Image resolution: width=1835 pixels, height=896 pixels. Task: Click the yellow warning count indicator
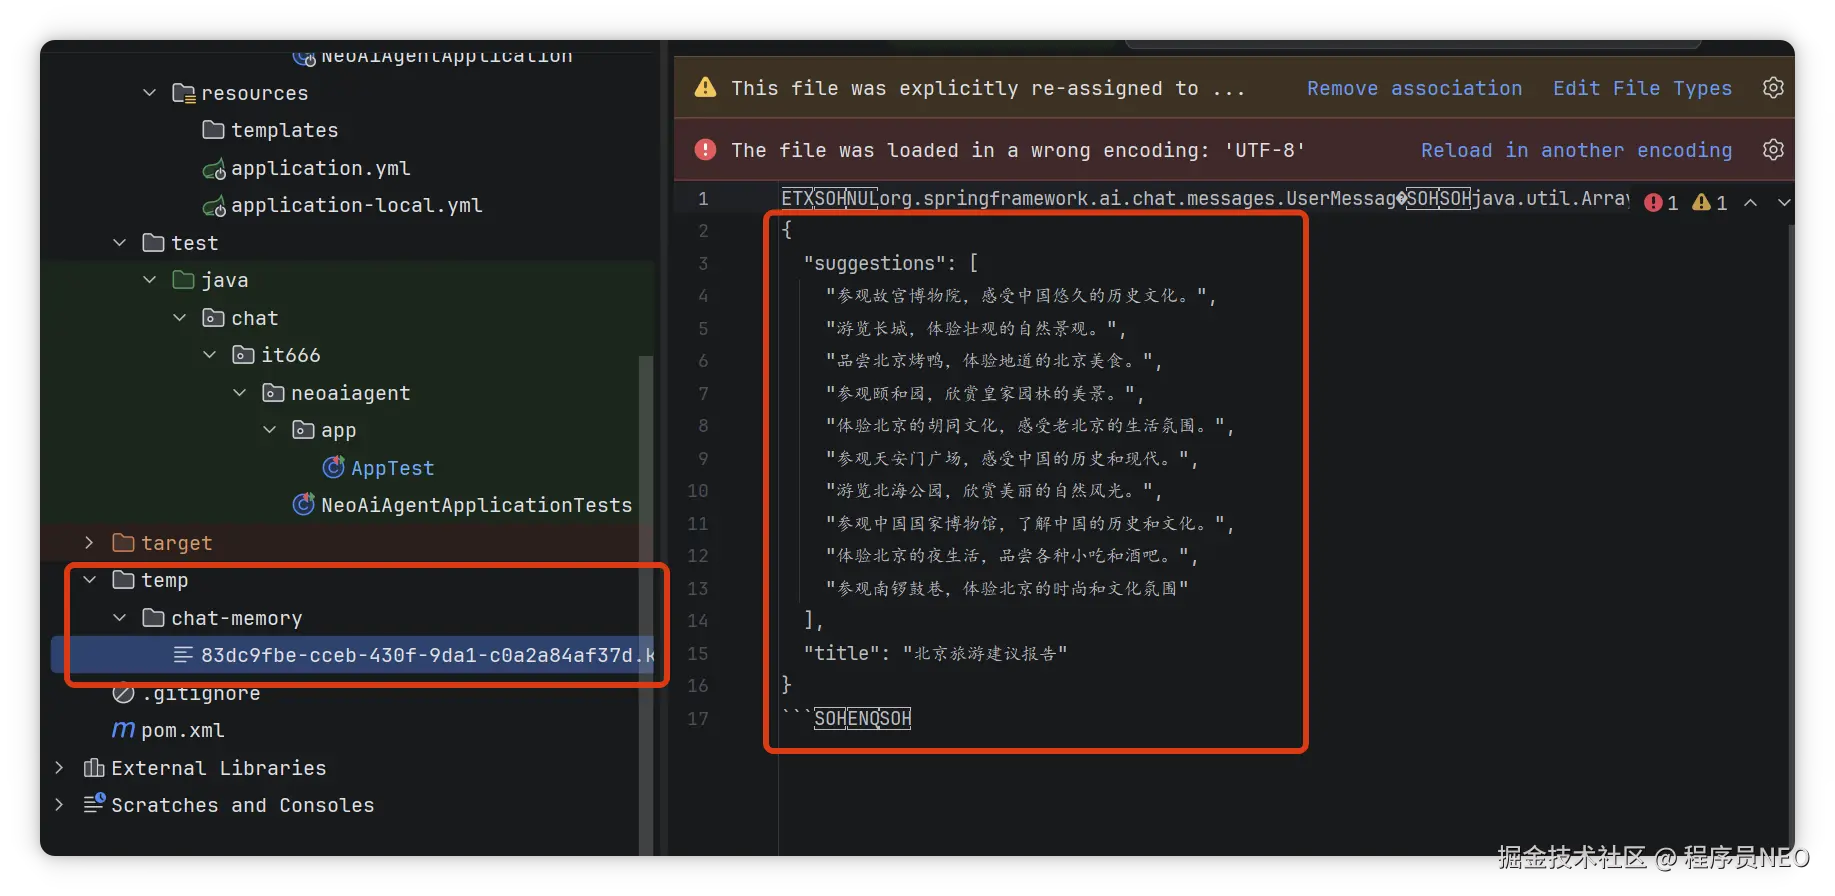point(1710,203)
